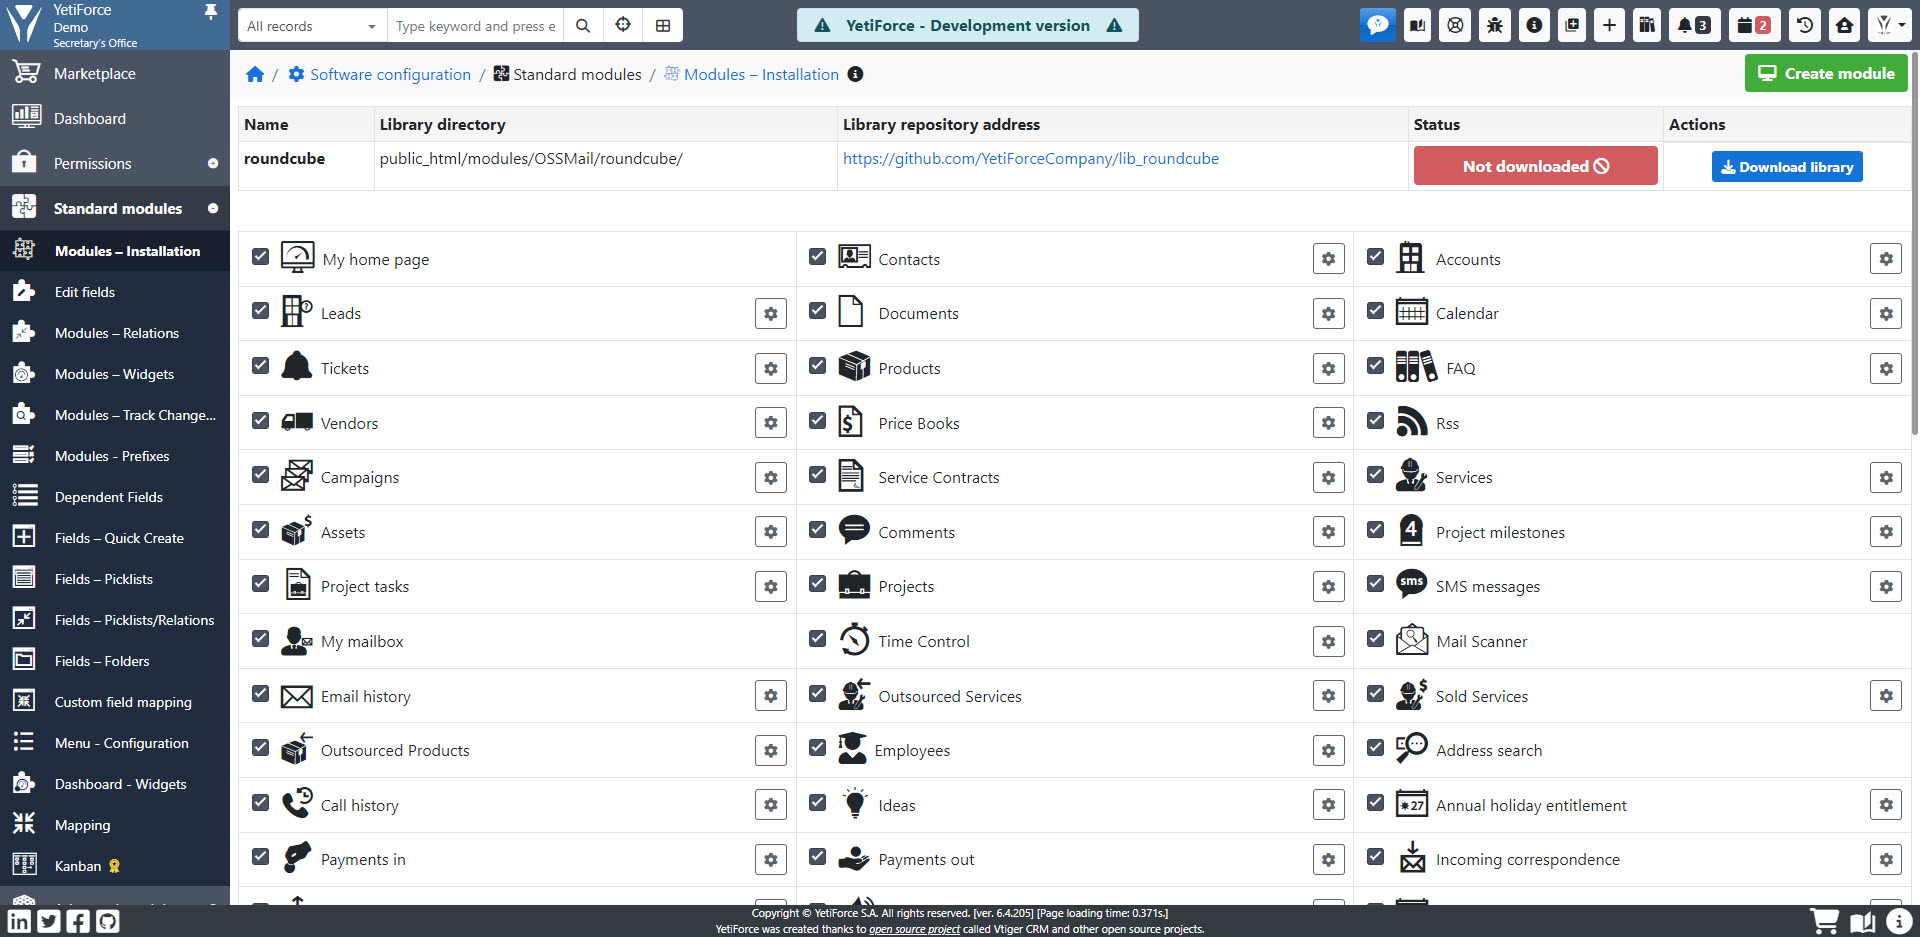Disable the Rss module checkbox
Viewport: 1920px width, 937px height.
click(x=1376, y=420)
